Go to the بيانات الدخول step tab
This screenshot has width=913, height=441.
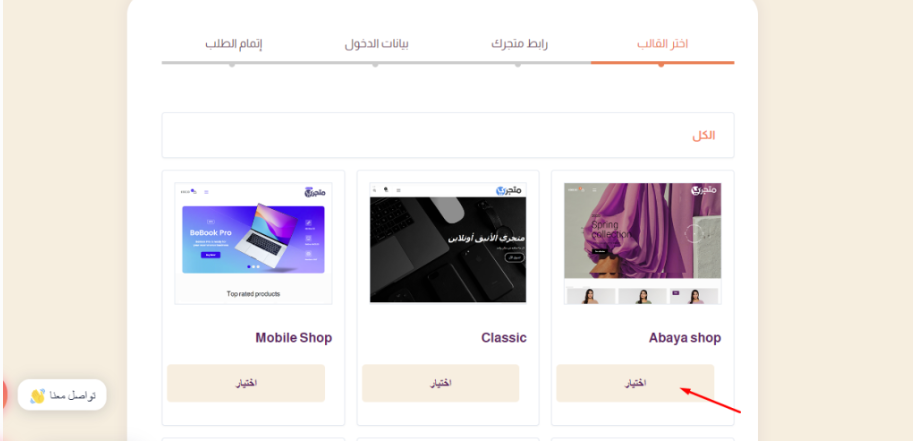(376, 44)
